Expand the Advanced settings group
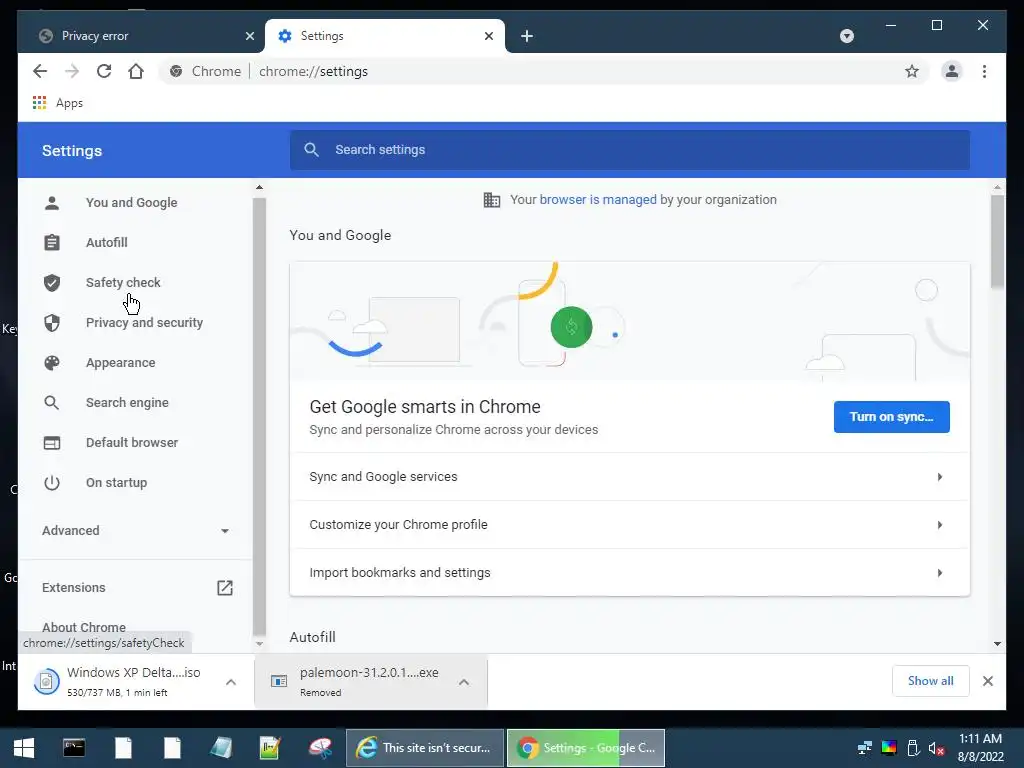Image resolution: width=1024 pixels, height=768 pixels. pyautogui.click(x=135, y=530)
